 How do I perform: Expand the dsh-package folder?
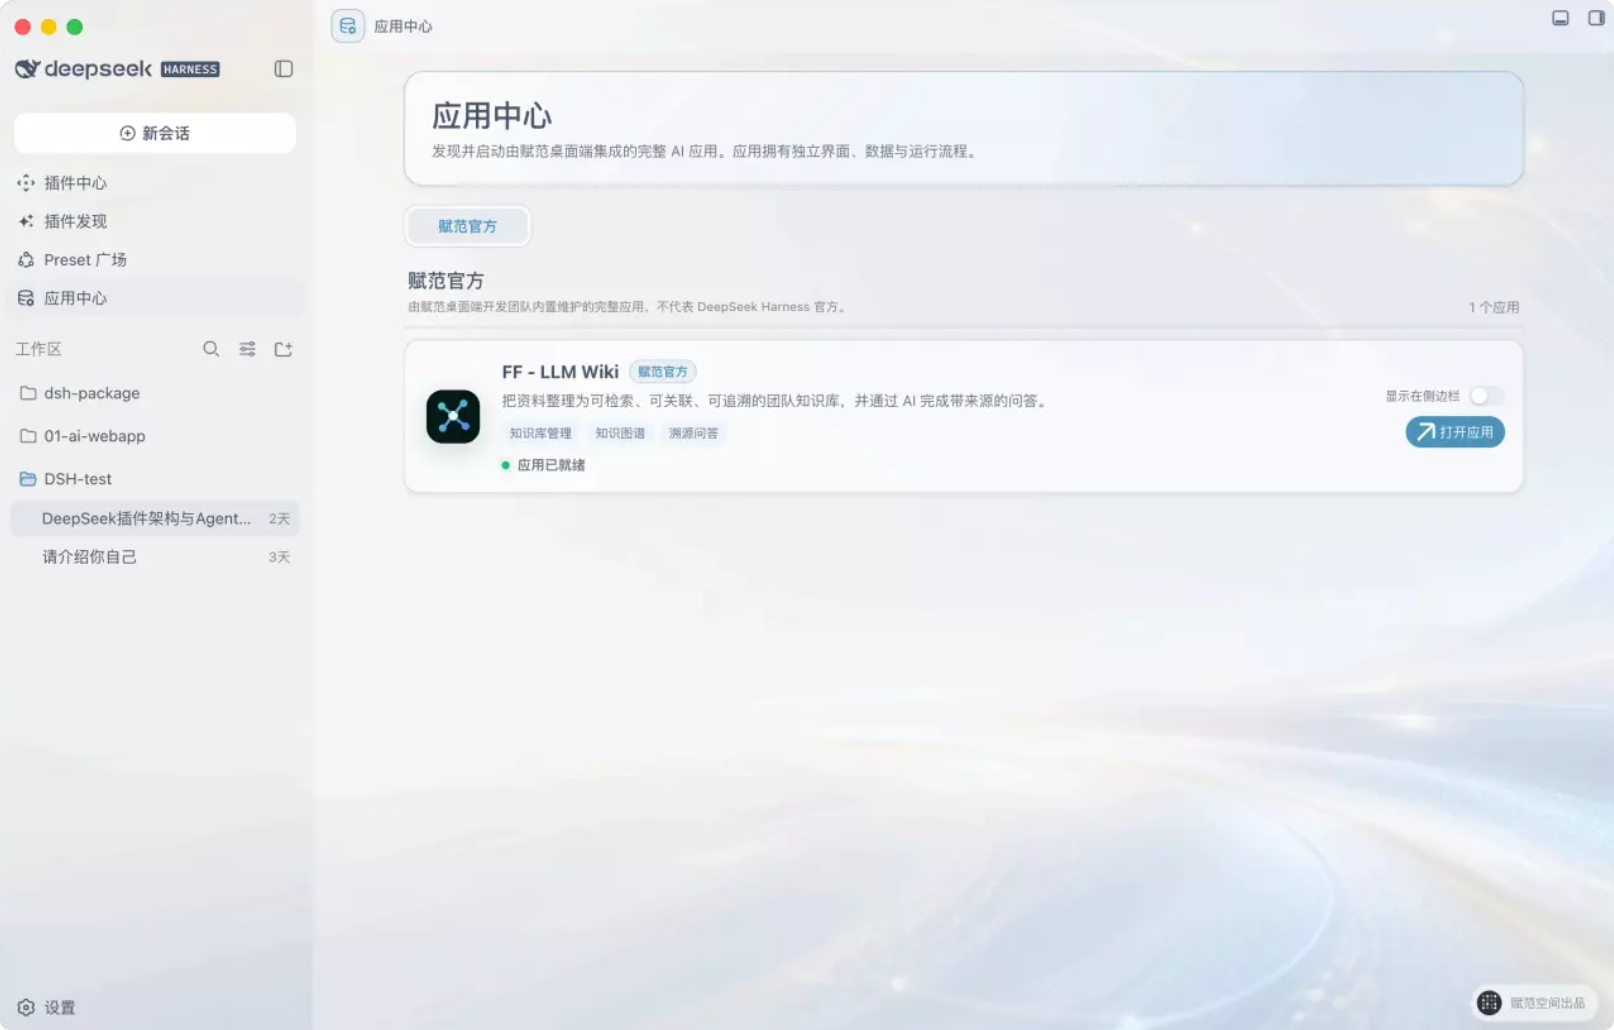click(155, 393)
